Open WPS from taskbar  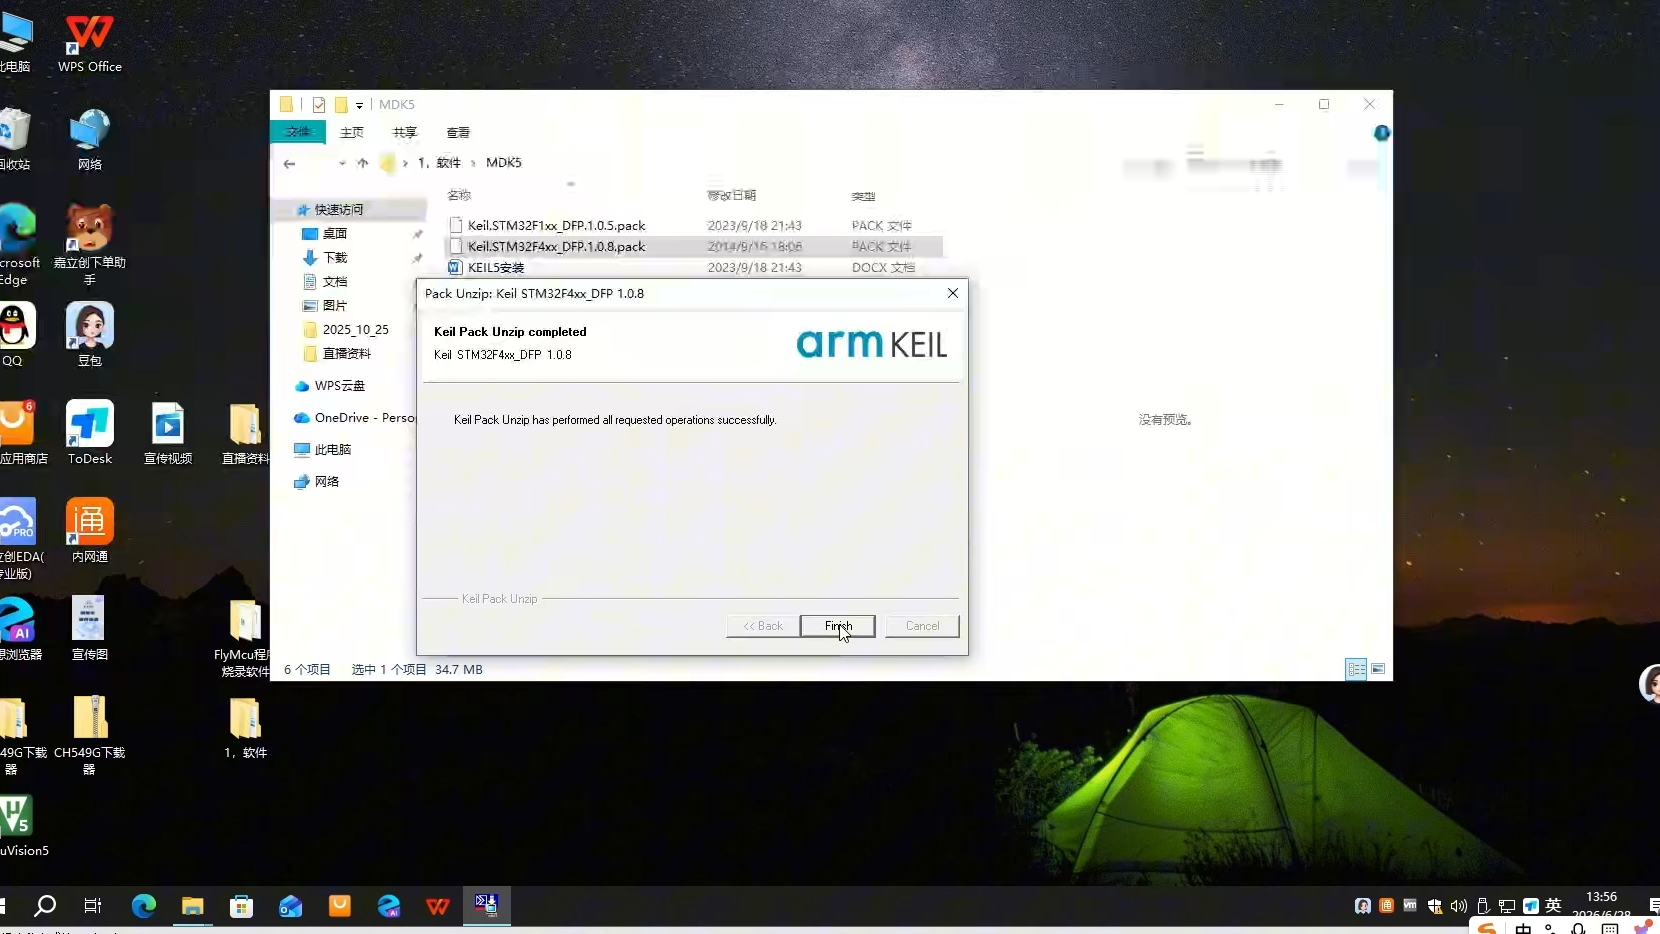coord(437,906)
